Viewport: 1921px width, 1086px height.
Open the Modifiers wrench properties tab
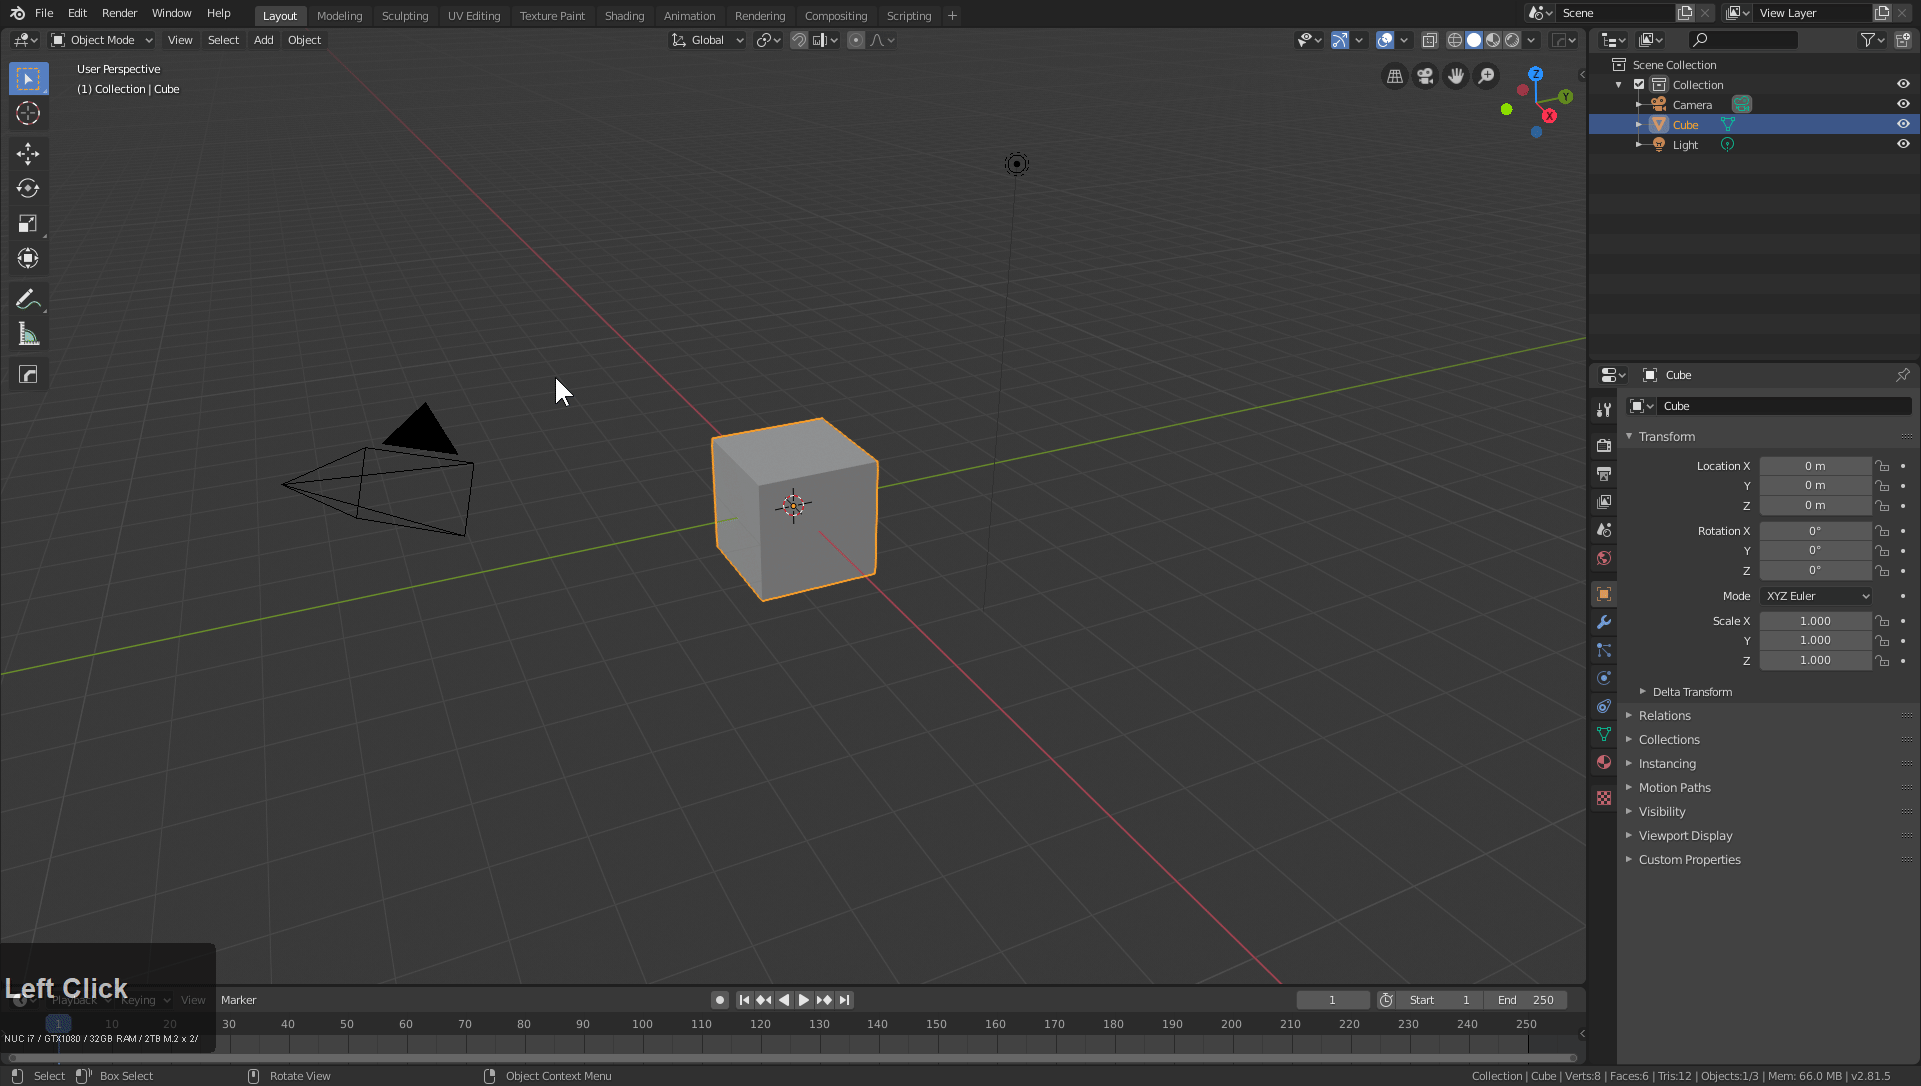click(x=1604, y=622)
